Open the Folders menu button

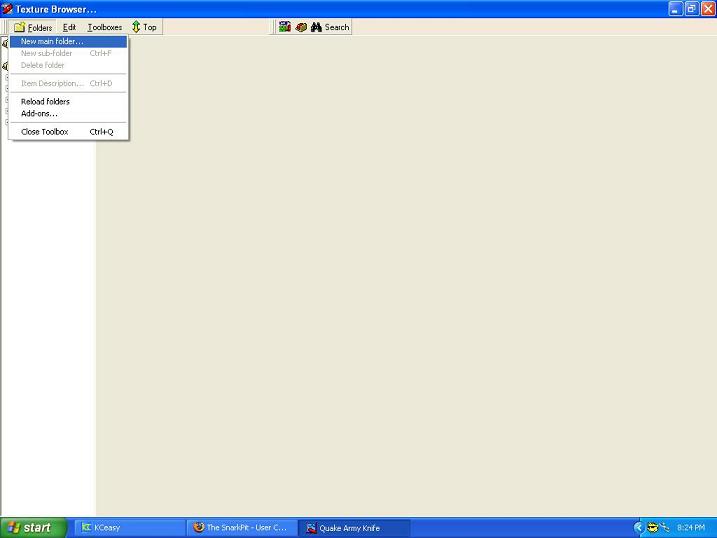click(x=33, y=27)
